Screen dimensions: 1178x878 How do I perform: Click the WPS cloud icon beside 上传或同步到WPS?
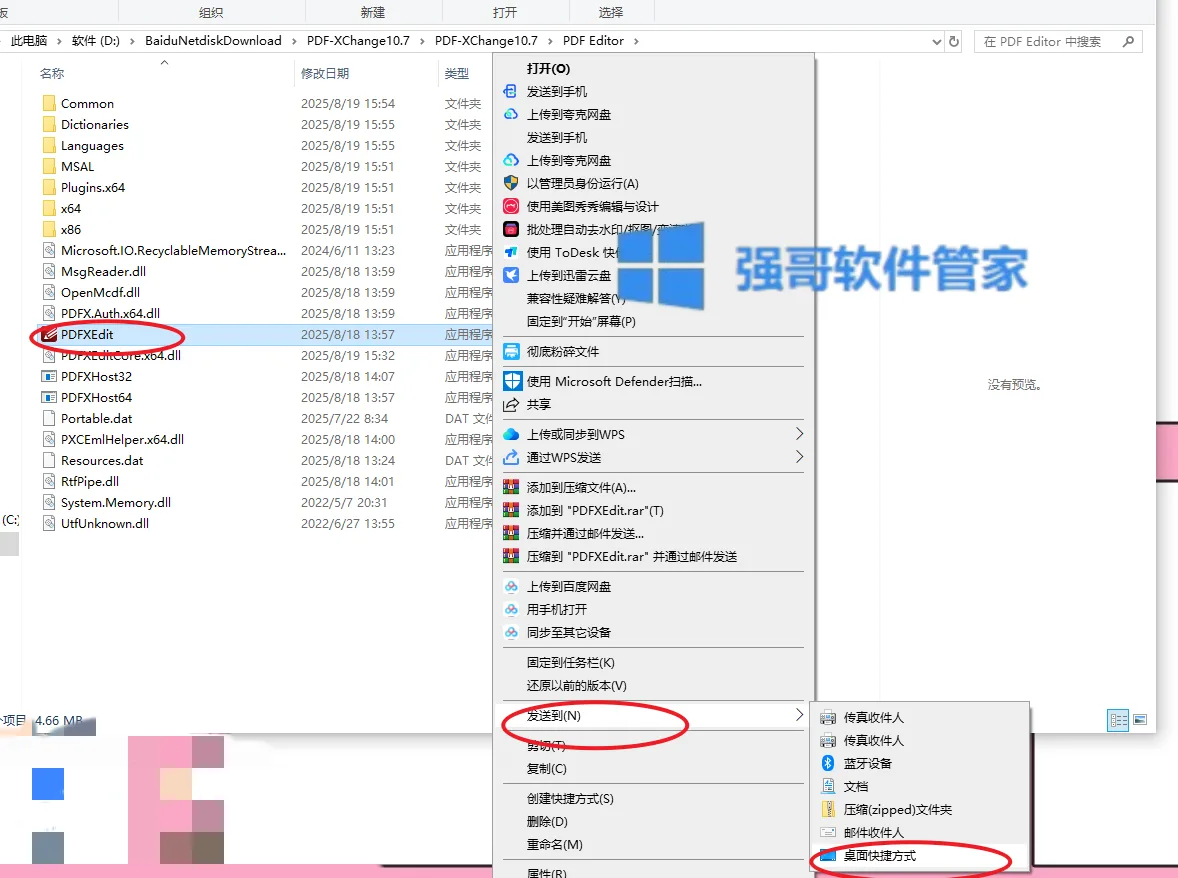click(511, 434)
